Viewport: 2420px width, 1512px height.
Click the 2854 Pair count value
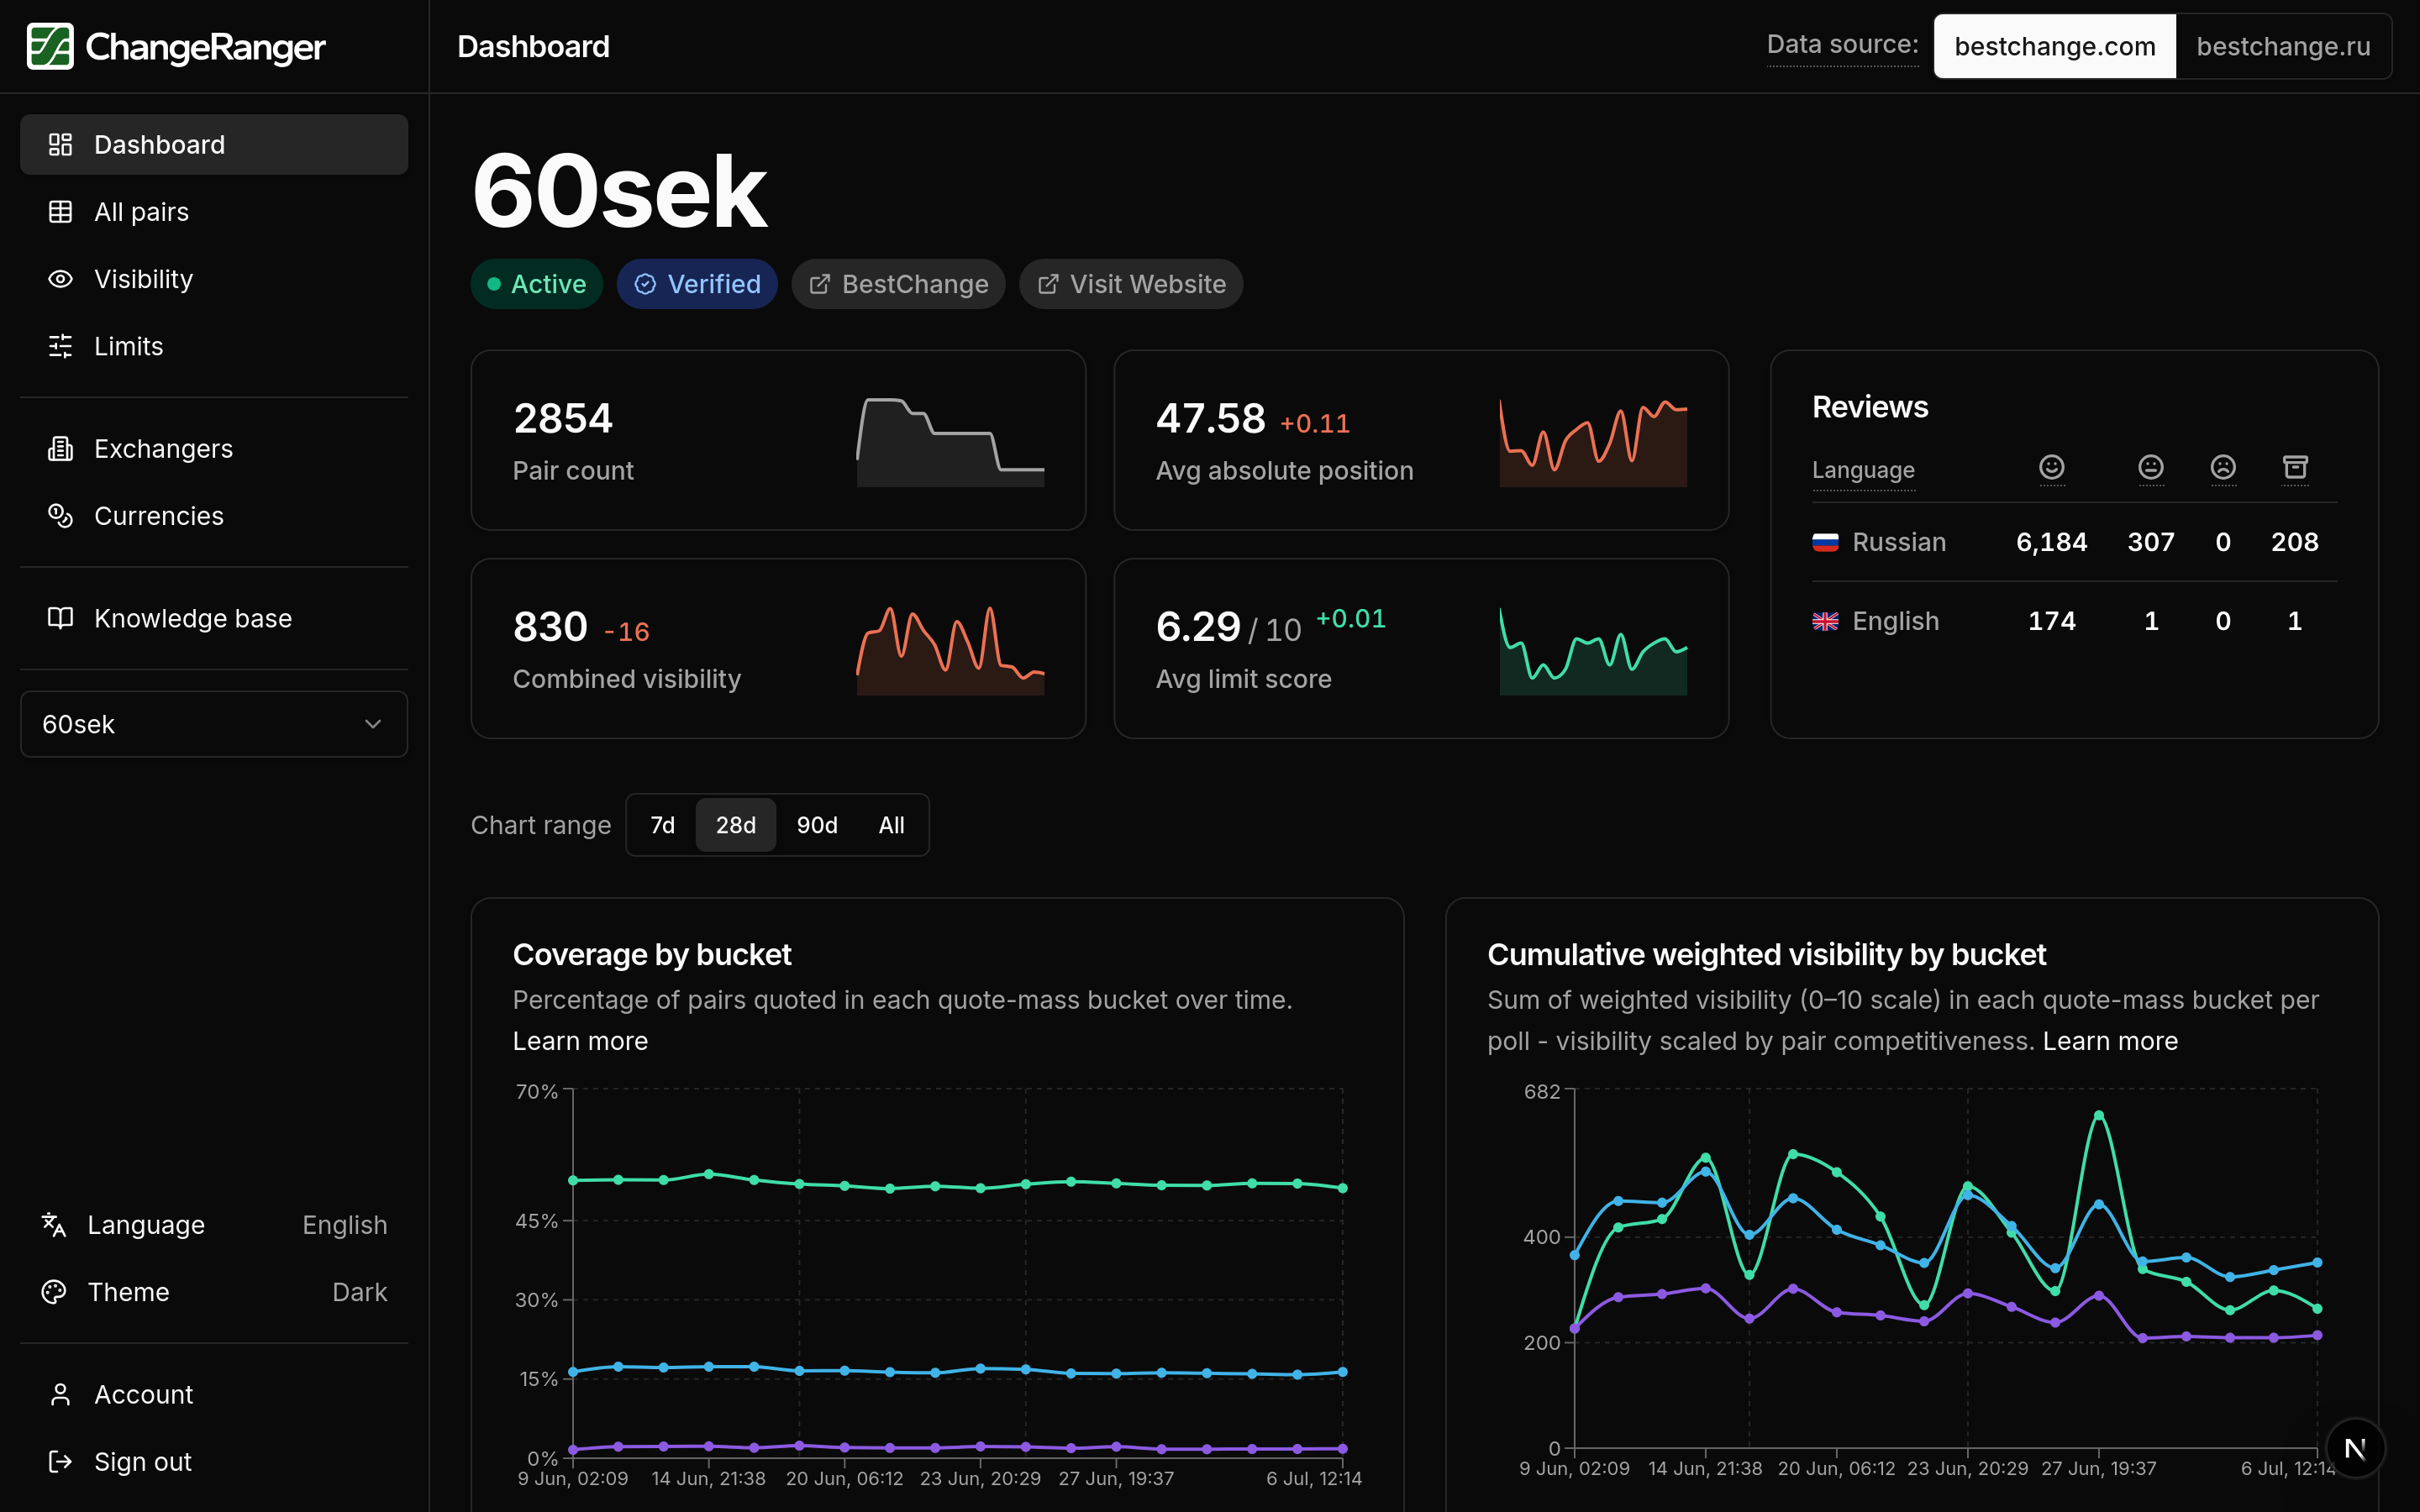coord(563,418)
